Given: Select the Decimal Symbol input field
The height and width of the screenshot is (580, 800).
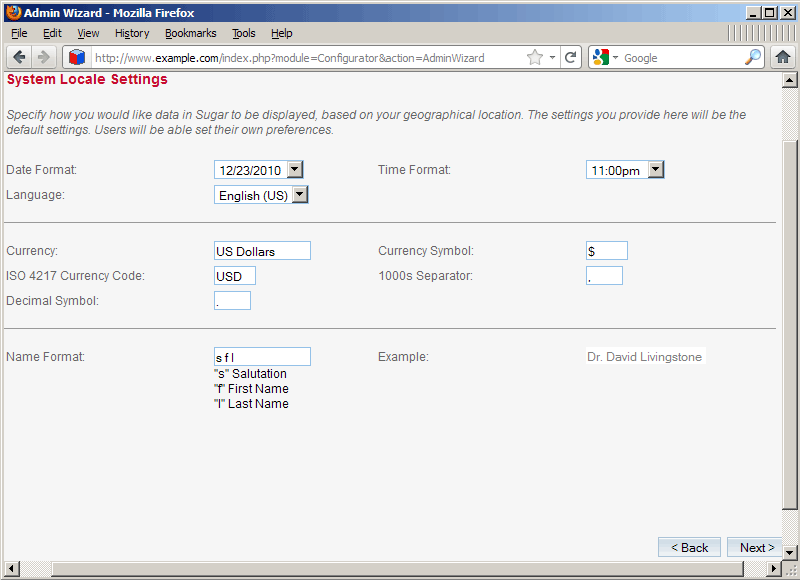Looking at the screenshot, I should click(232, 300).
